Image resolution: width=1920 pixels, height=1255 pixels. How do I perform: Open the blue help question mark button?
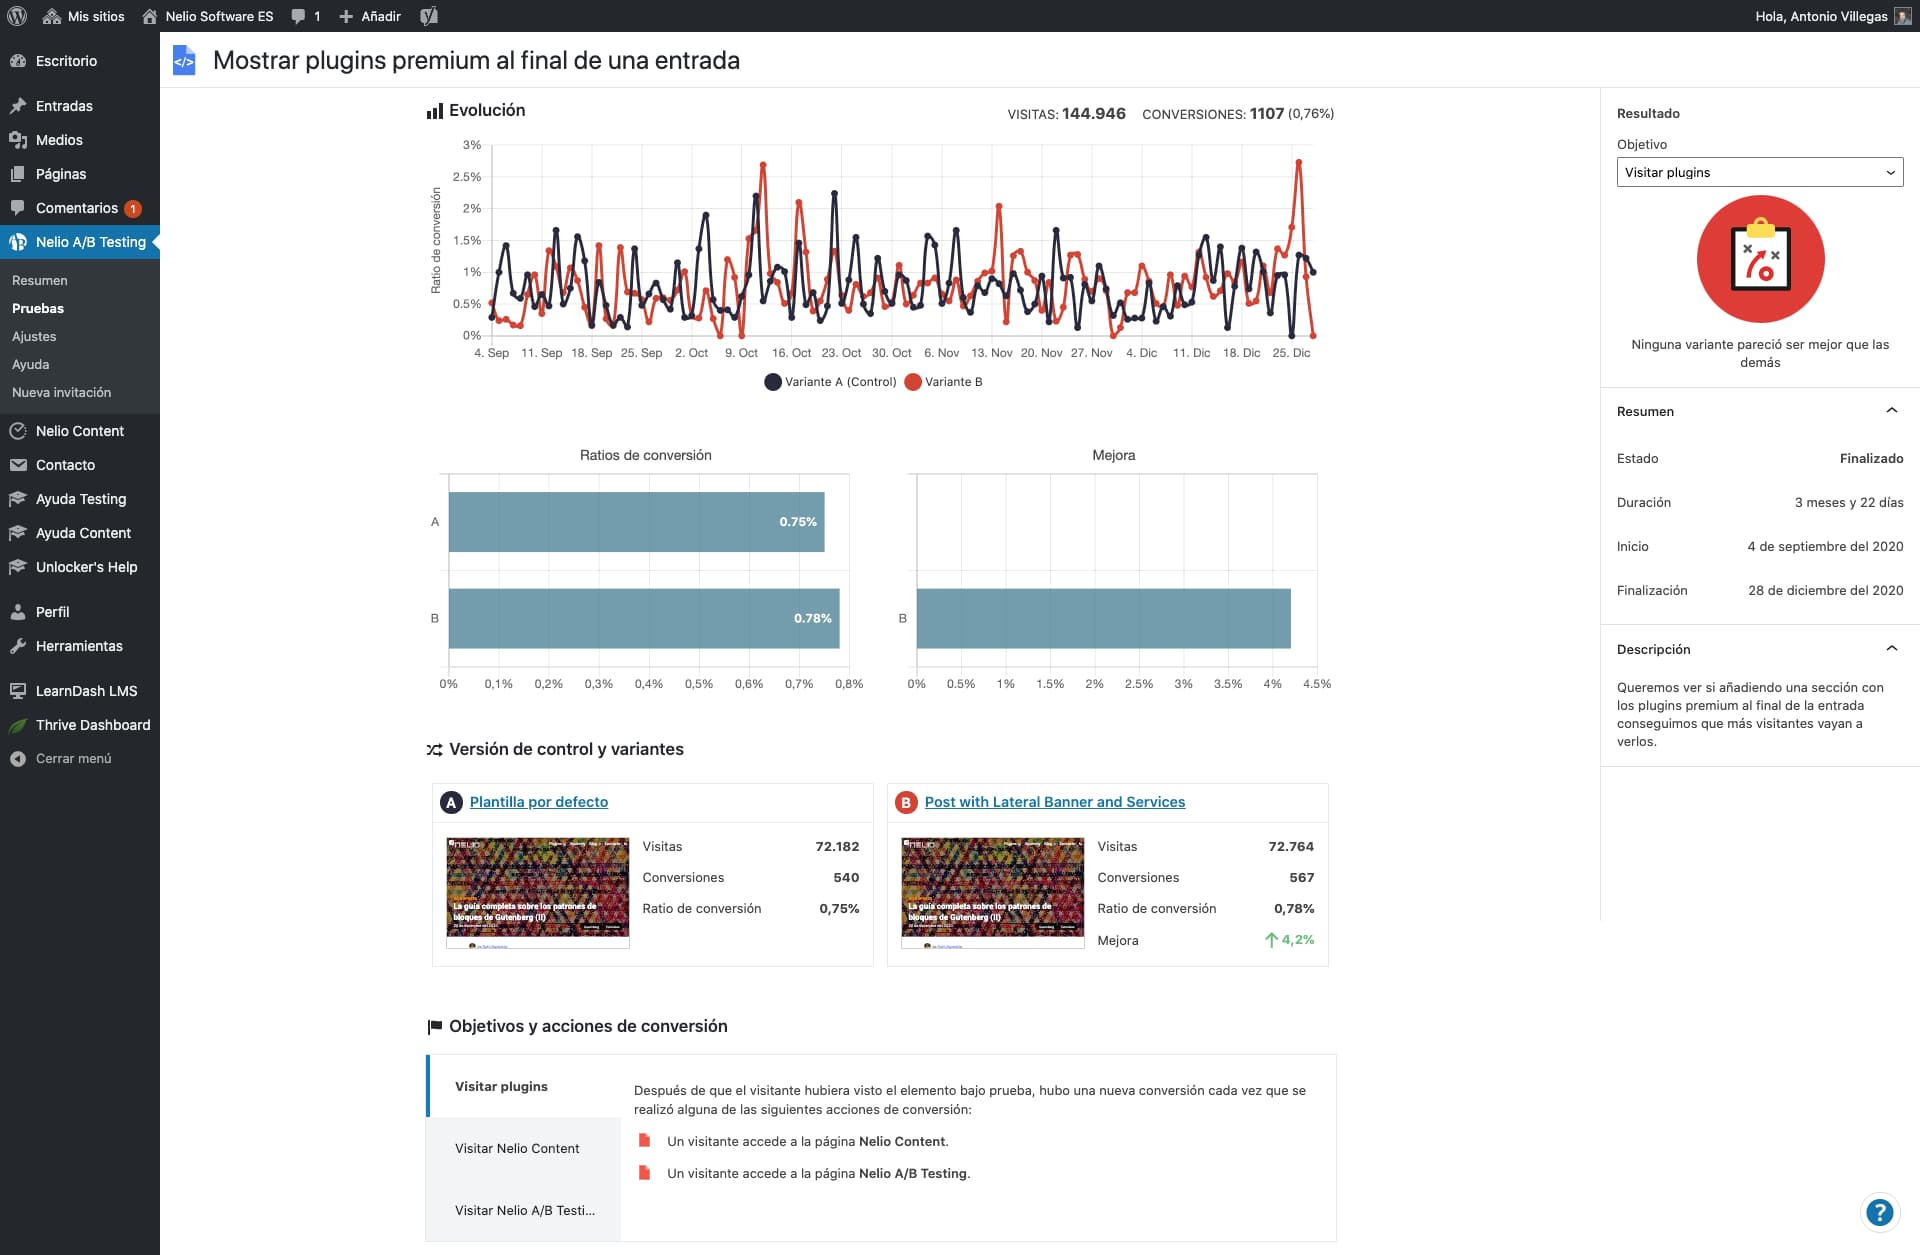click(x=1879, y=1212)
